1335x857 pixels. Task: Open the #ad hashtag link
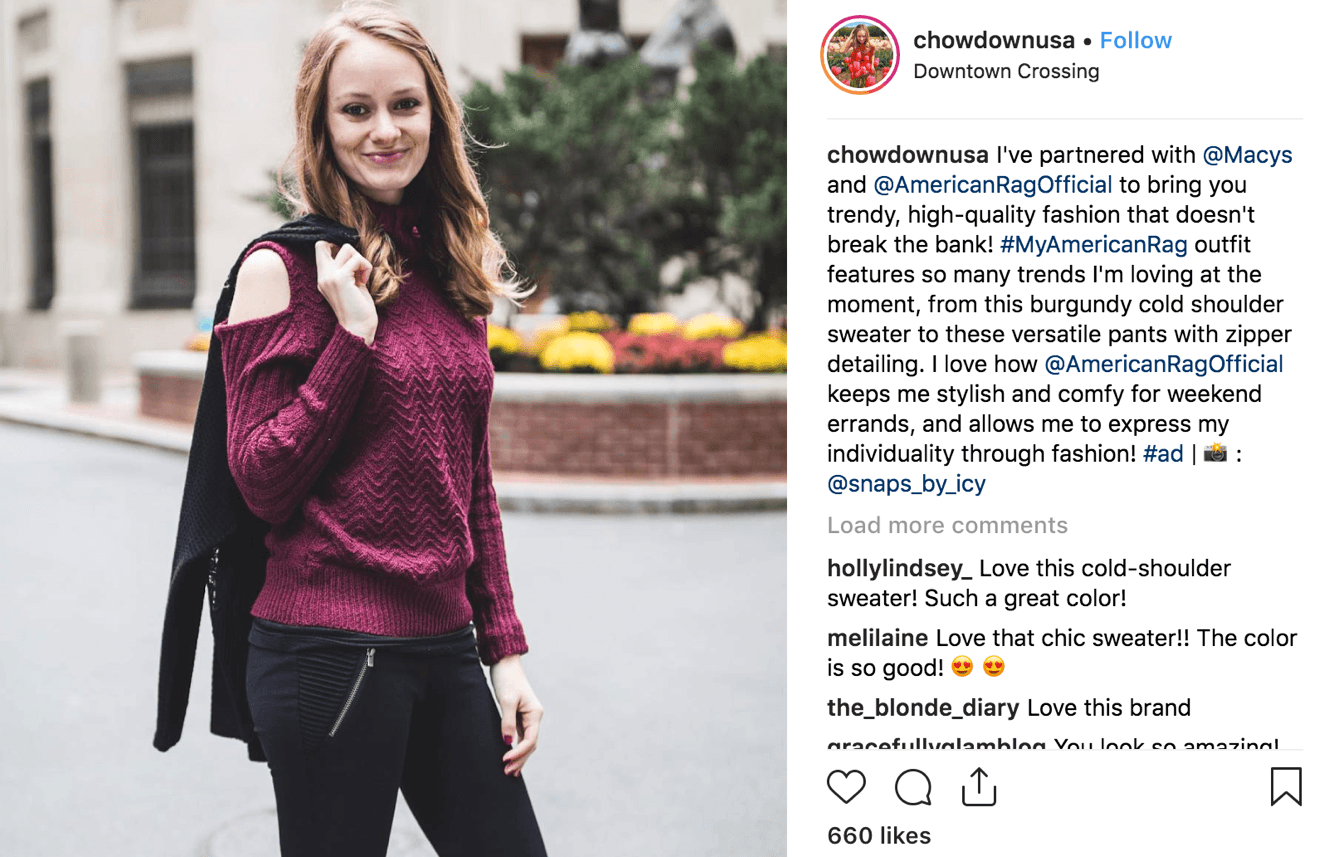[1163, 454]
